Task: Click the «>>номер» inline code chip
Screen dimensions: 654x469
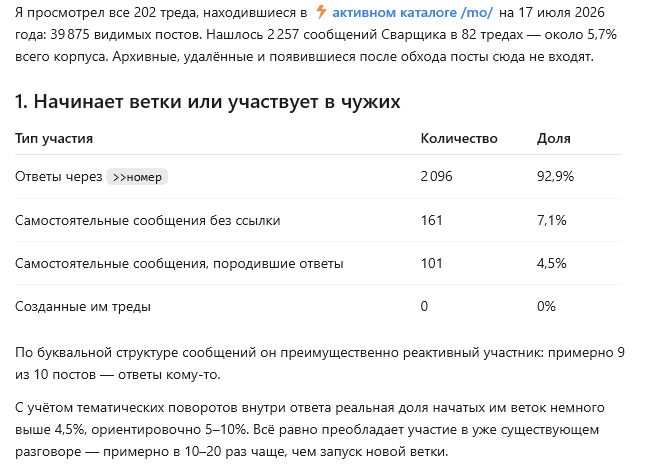Action: click(137, 177)
